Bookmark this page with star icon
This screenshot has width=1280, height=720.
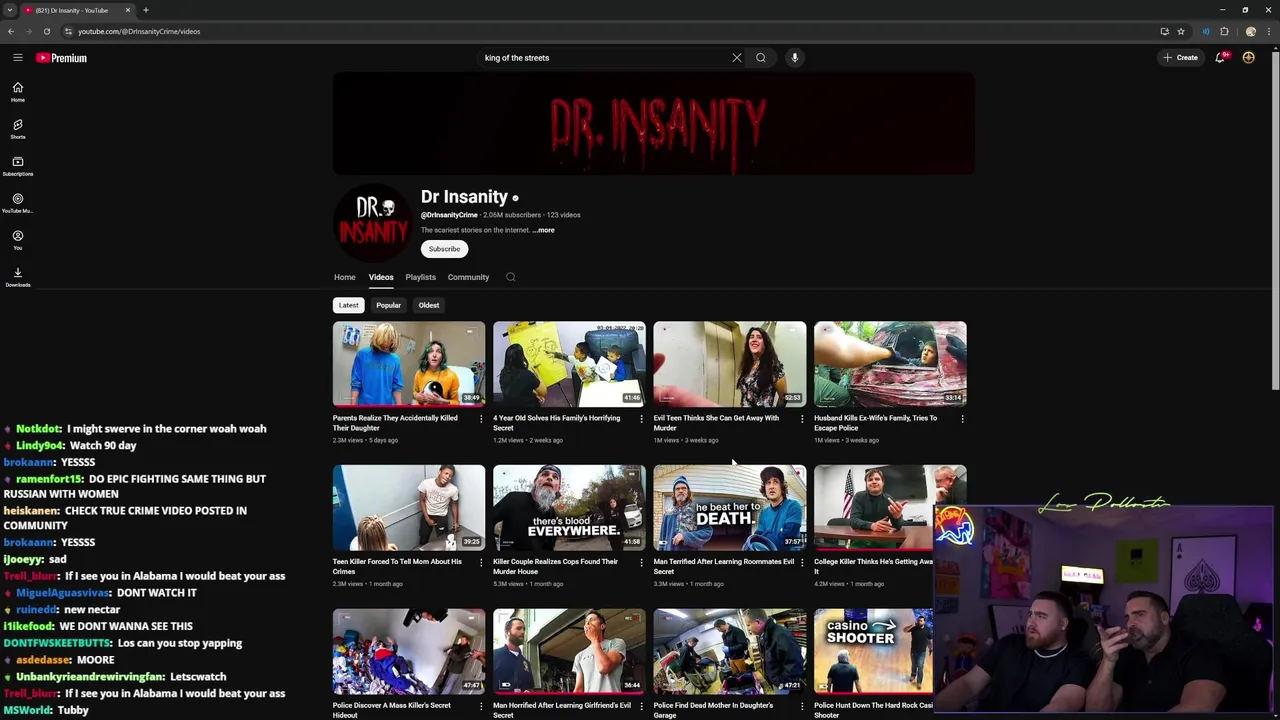click(1181, 31)
